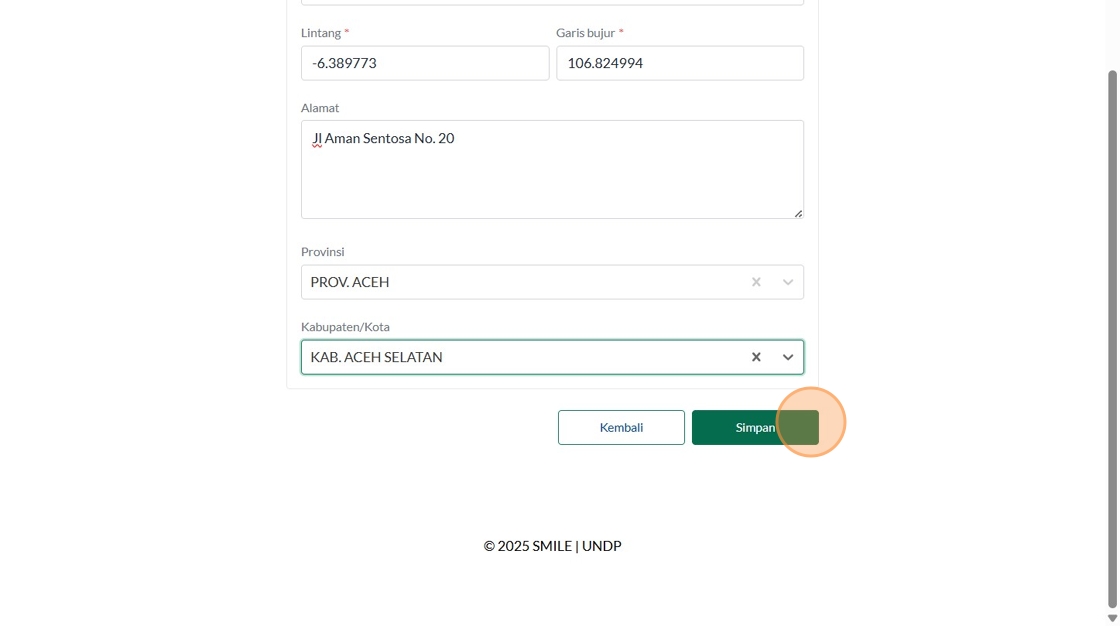Open the PROV. ACEH select box
Screen dimensions: 1120x626
coord(520,282)
